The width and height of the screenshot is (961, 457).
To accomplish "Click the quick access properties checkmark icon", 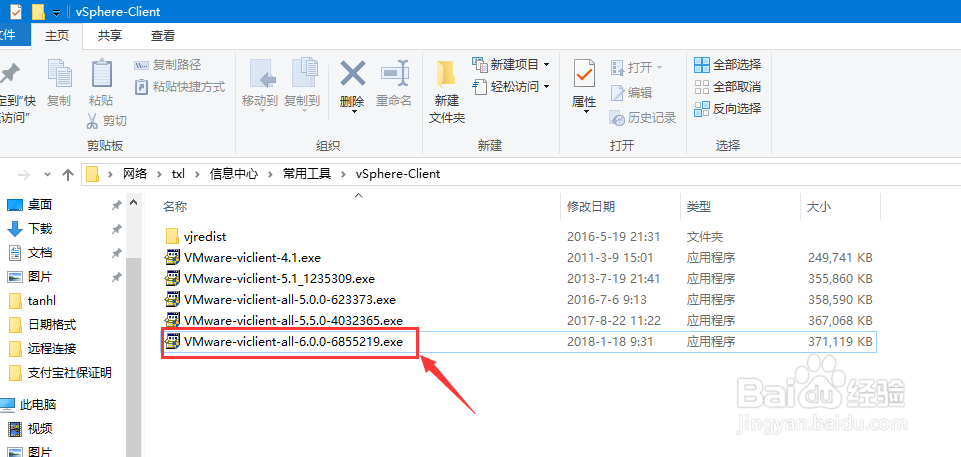I will click(x=16, y=11).
